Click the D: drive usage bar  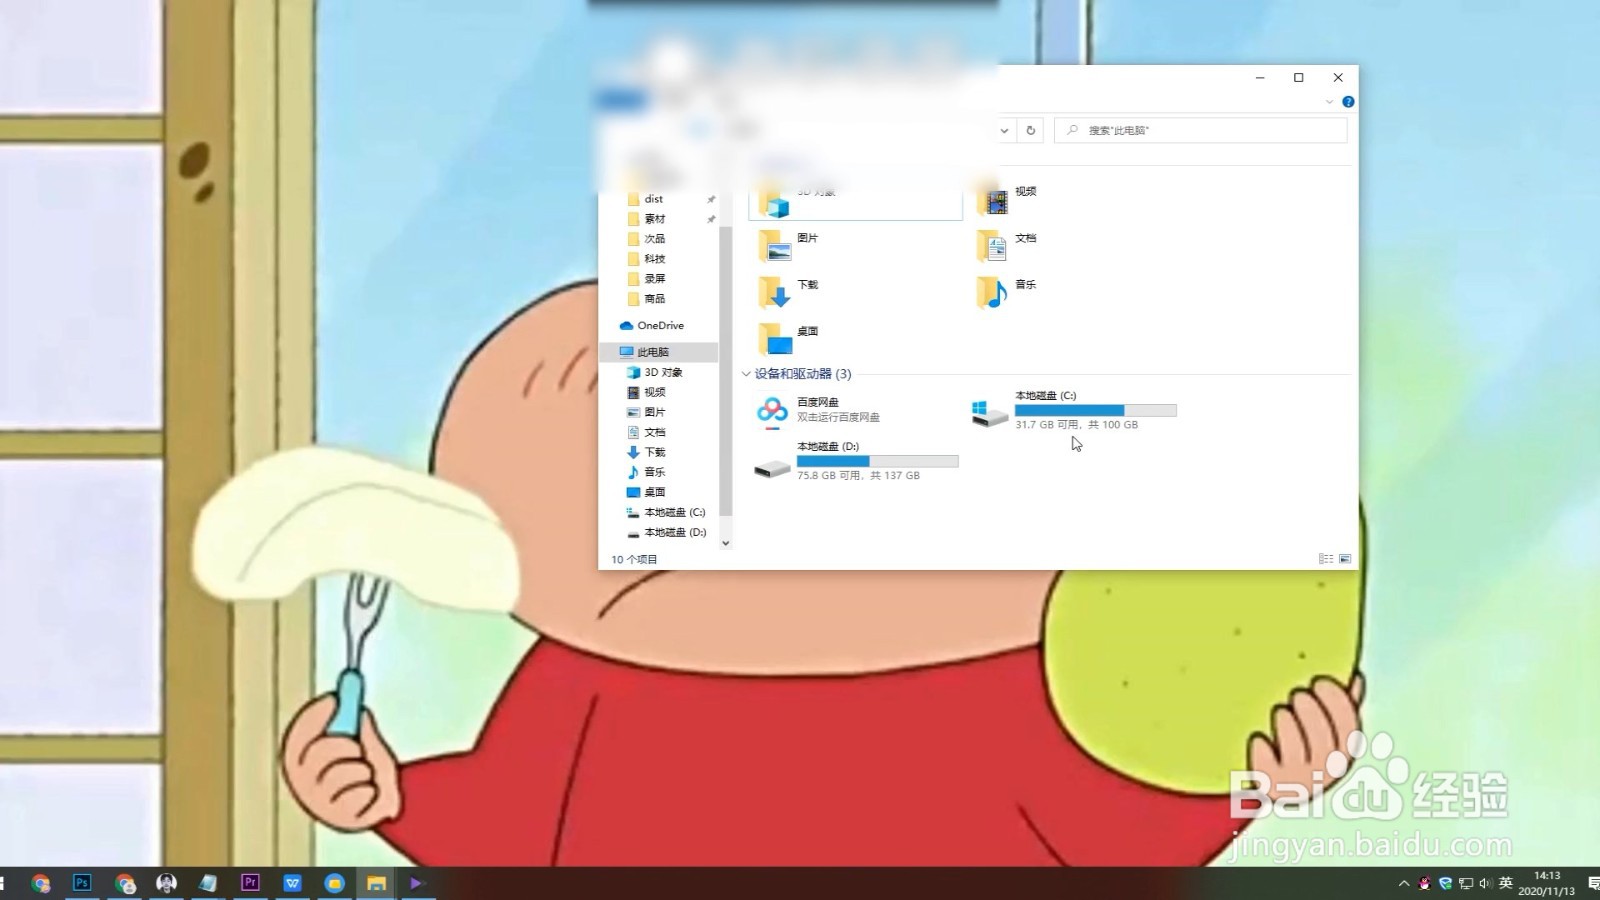pos(877,461)
